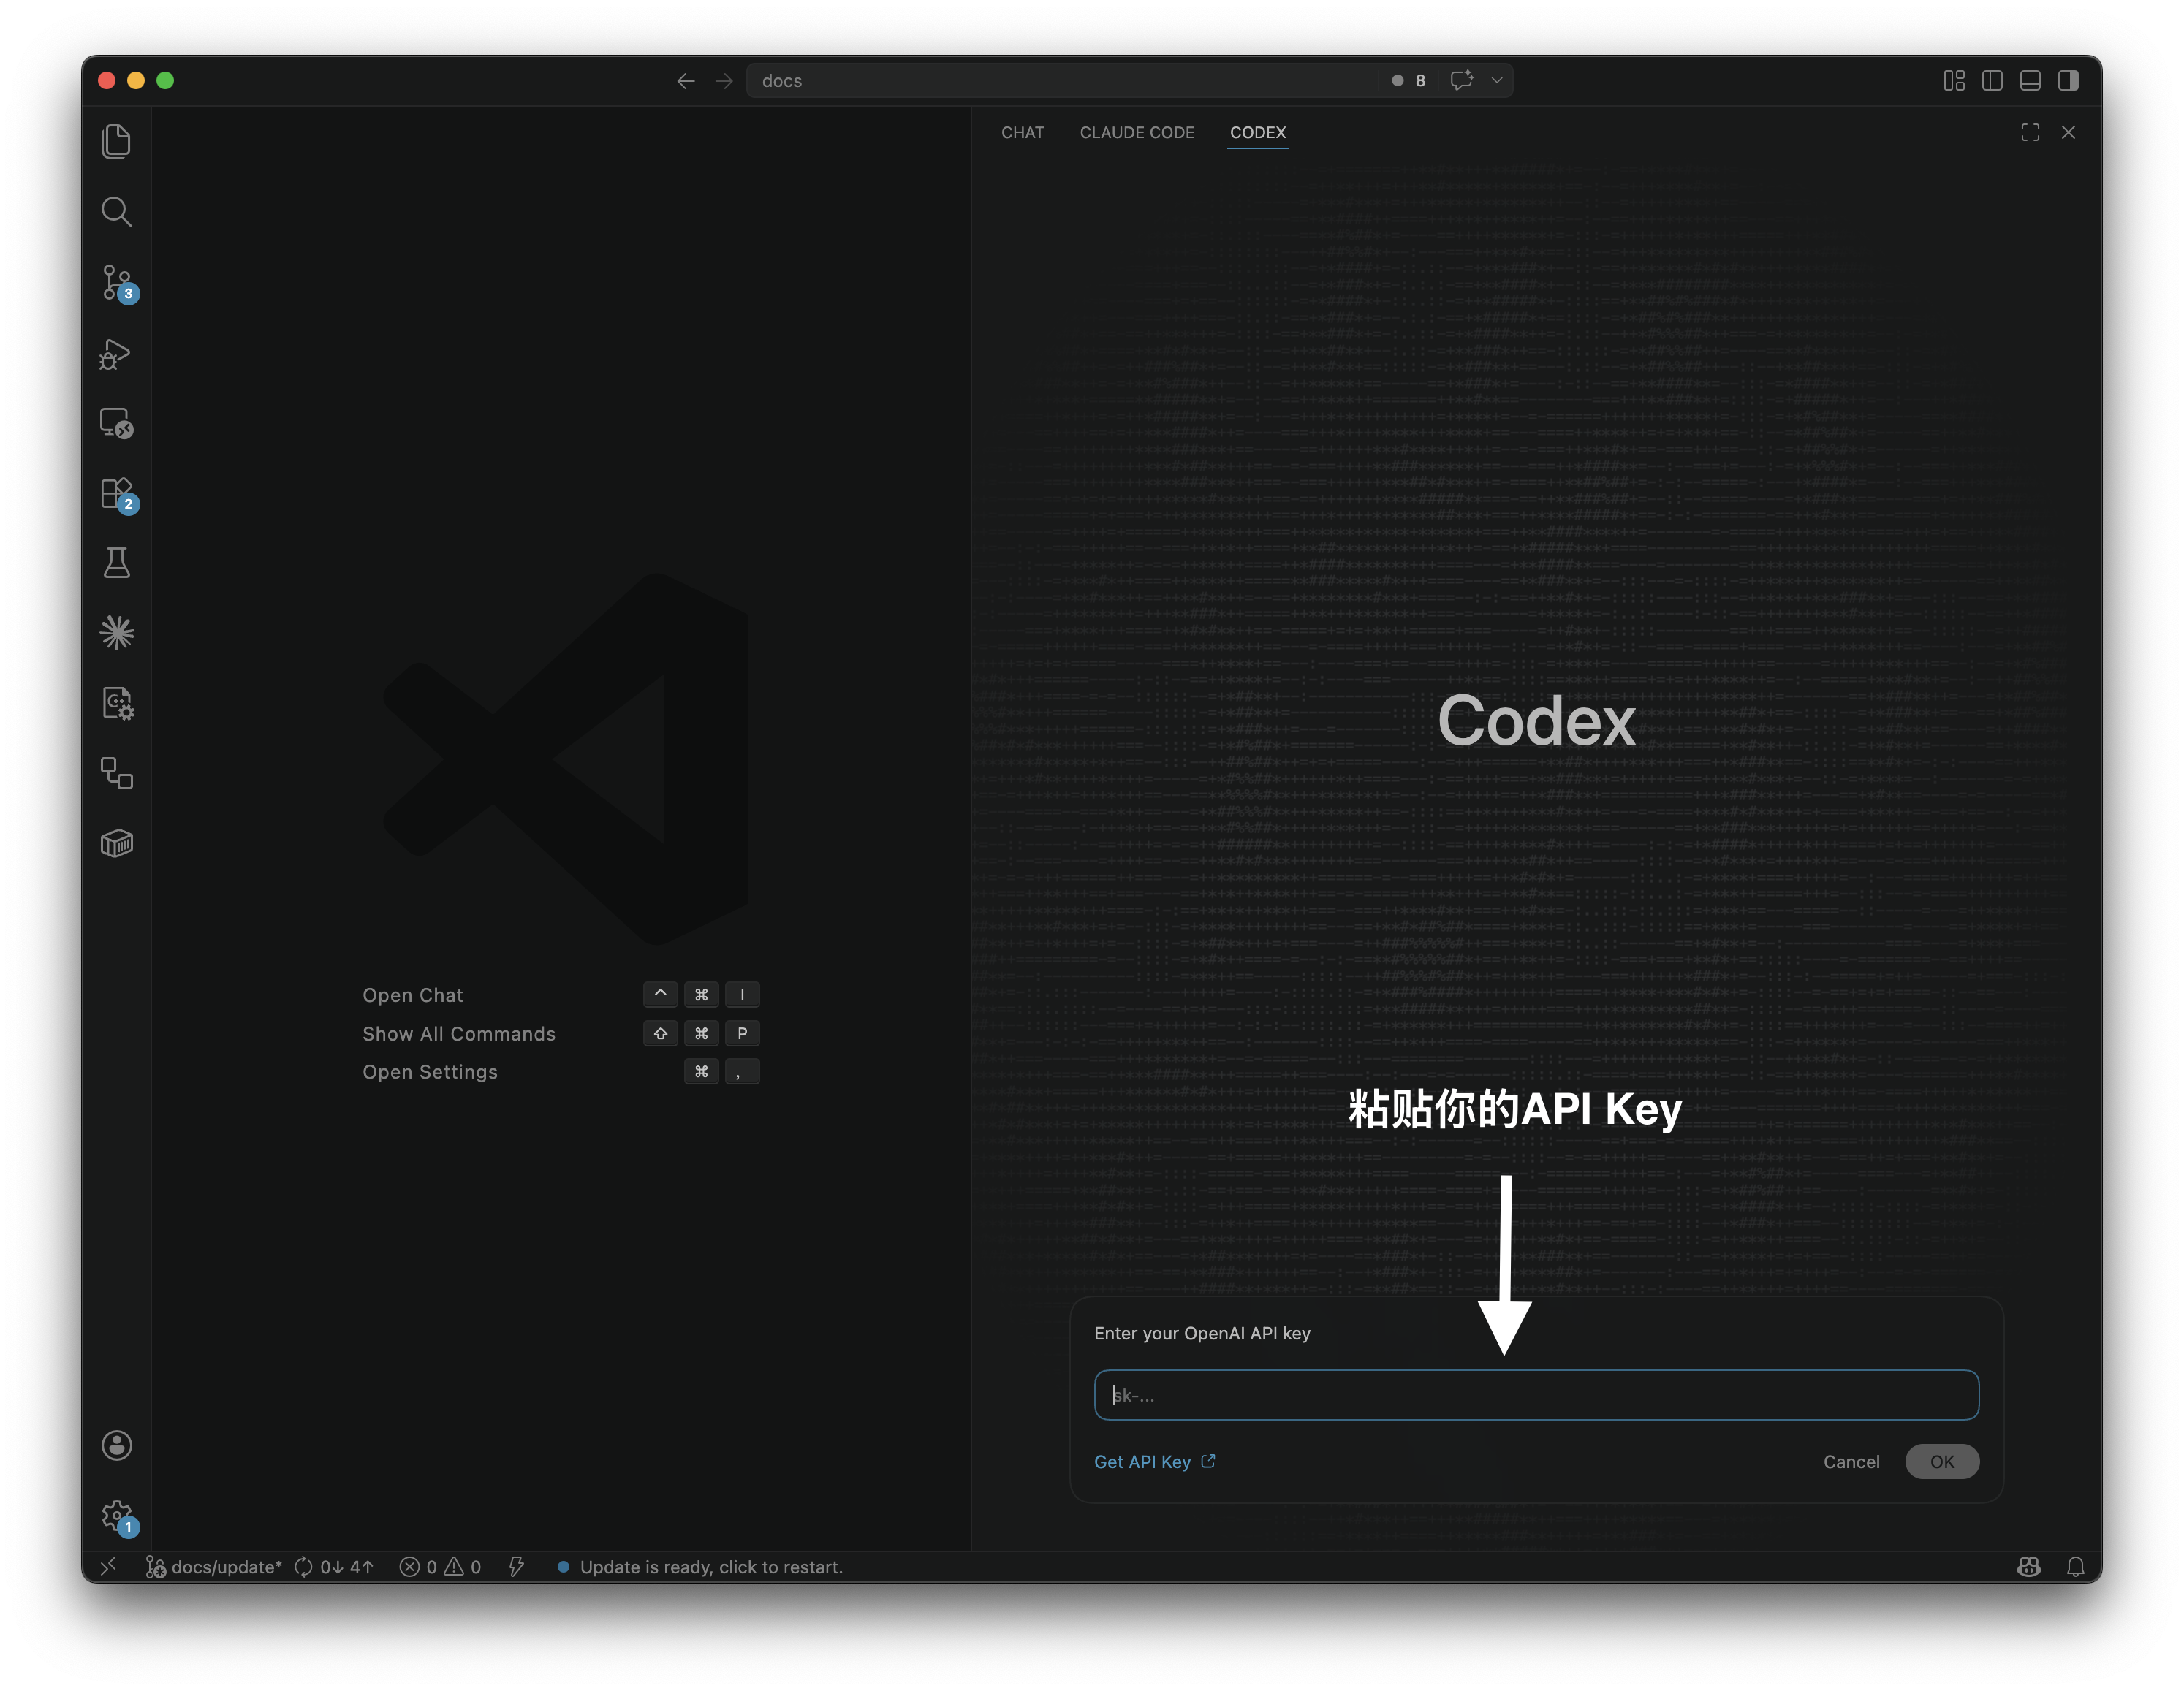Close the secondary side panel
This screenshot has width=2184, height=1691.
pos(2068,132)
